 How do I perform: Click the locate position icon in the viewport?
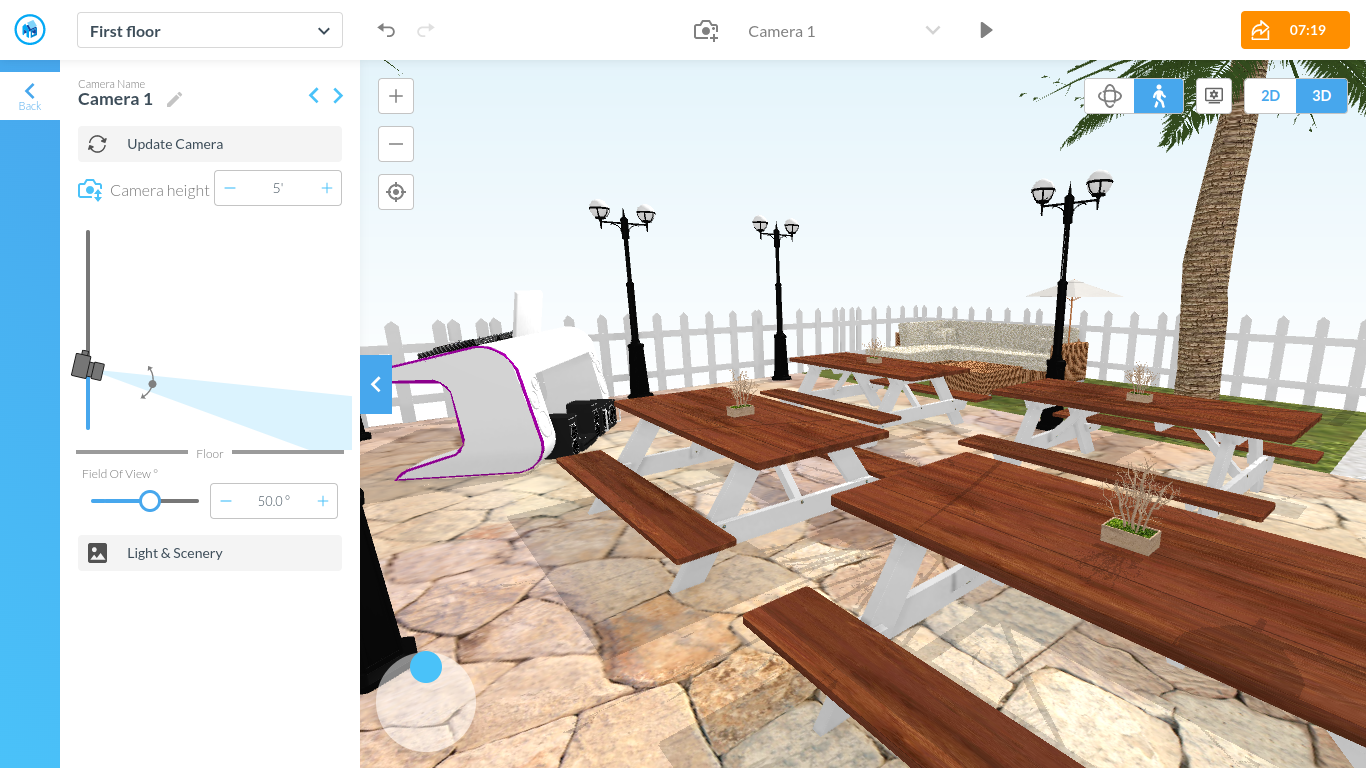(395, 191)
